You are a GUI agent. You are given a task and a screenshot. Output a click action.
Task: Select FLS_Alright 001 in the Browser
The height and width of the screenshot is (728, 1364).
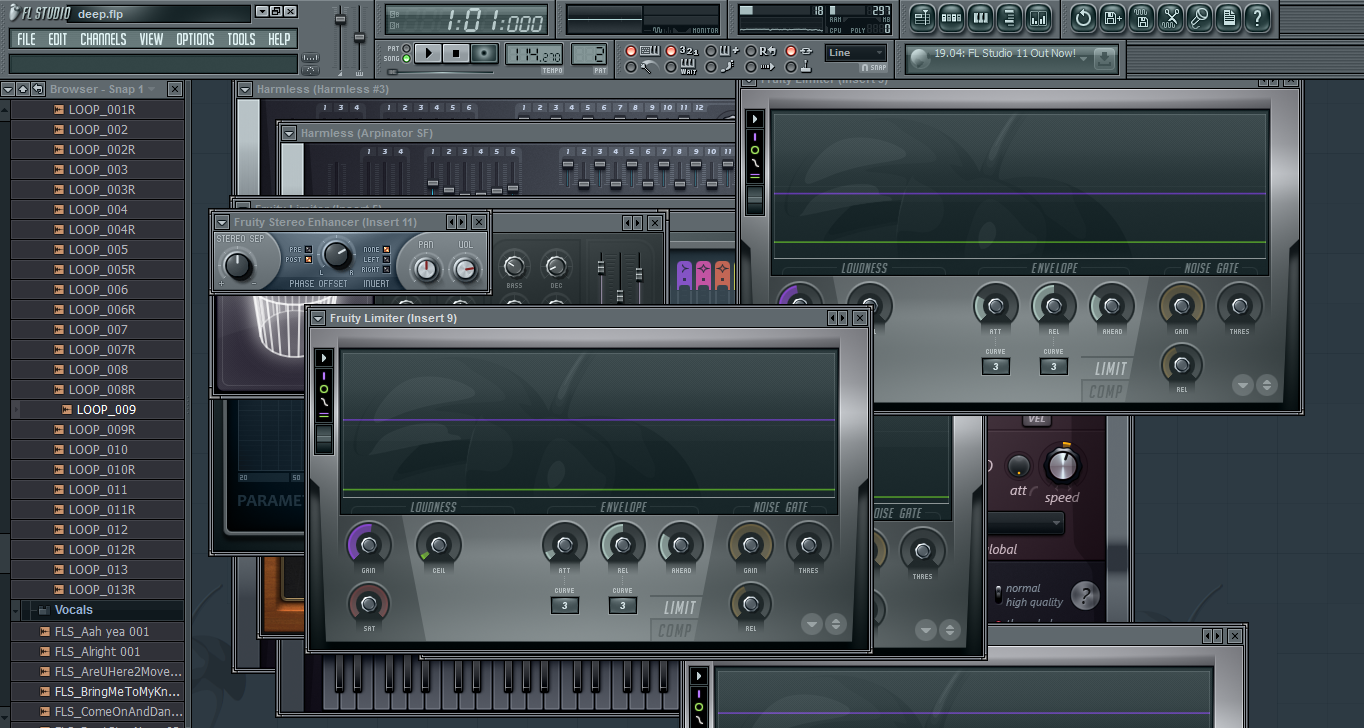(x=97, y=652)
